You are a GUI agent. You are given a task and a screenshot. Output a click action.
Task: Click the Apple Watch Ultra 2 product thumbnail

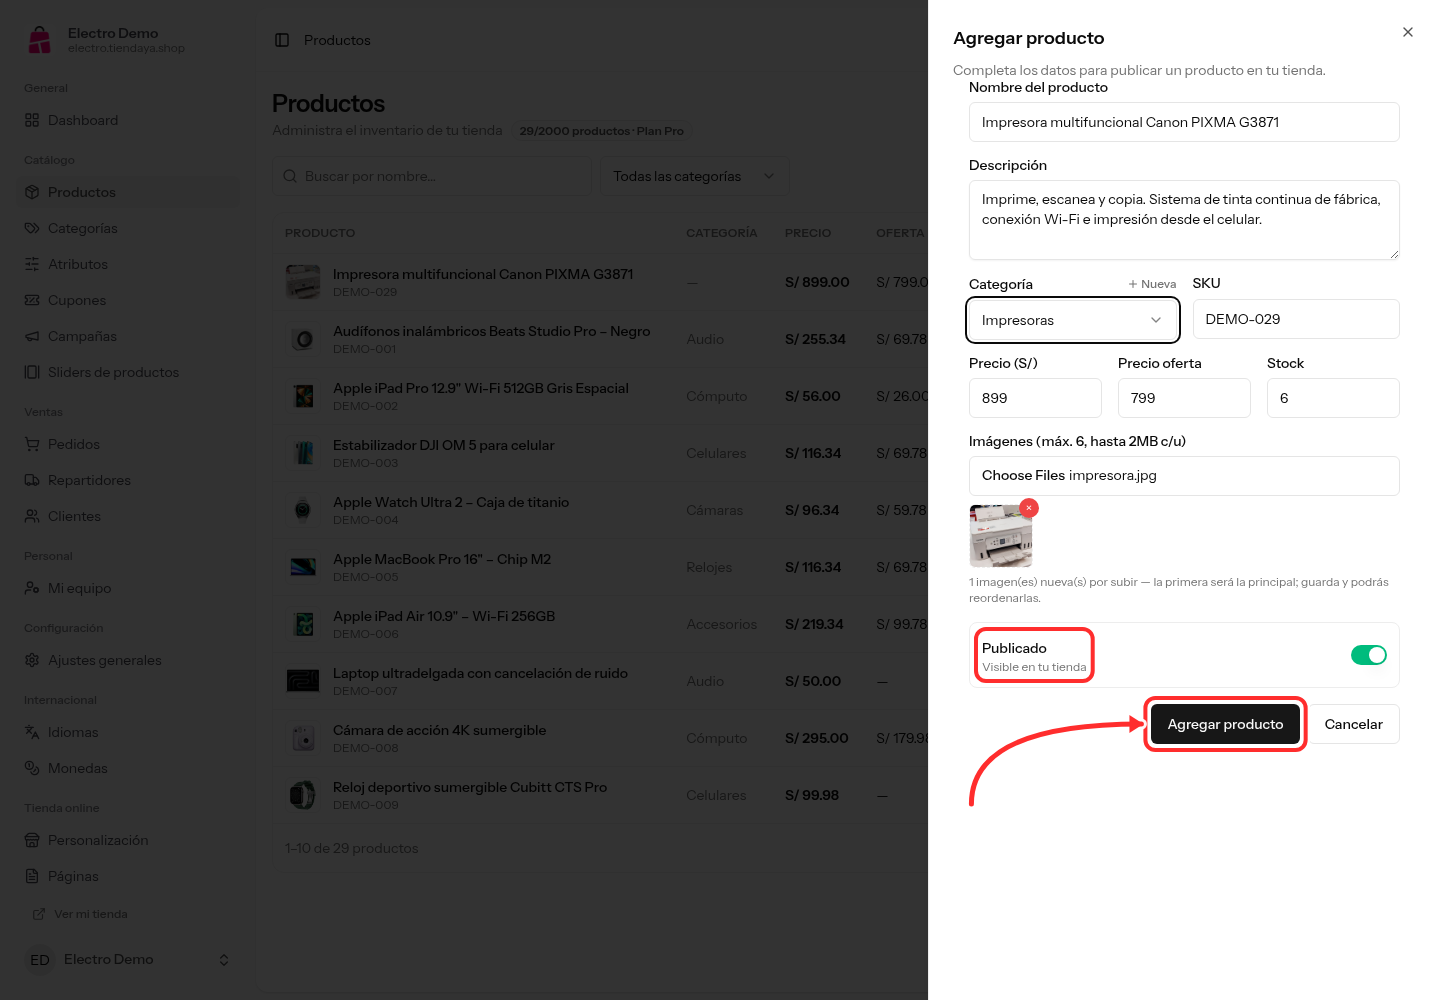(x=303, y=510)
